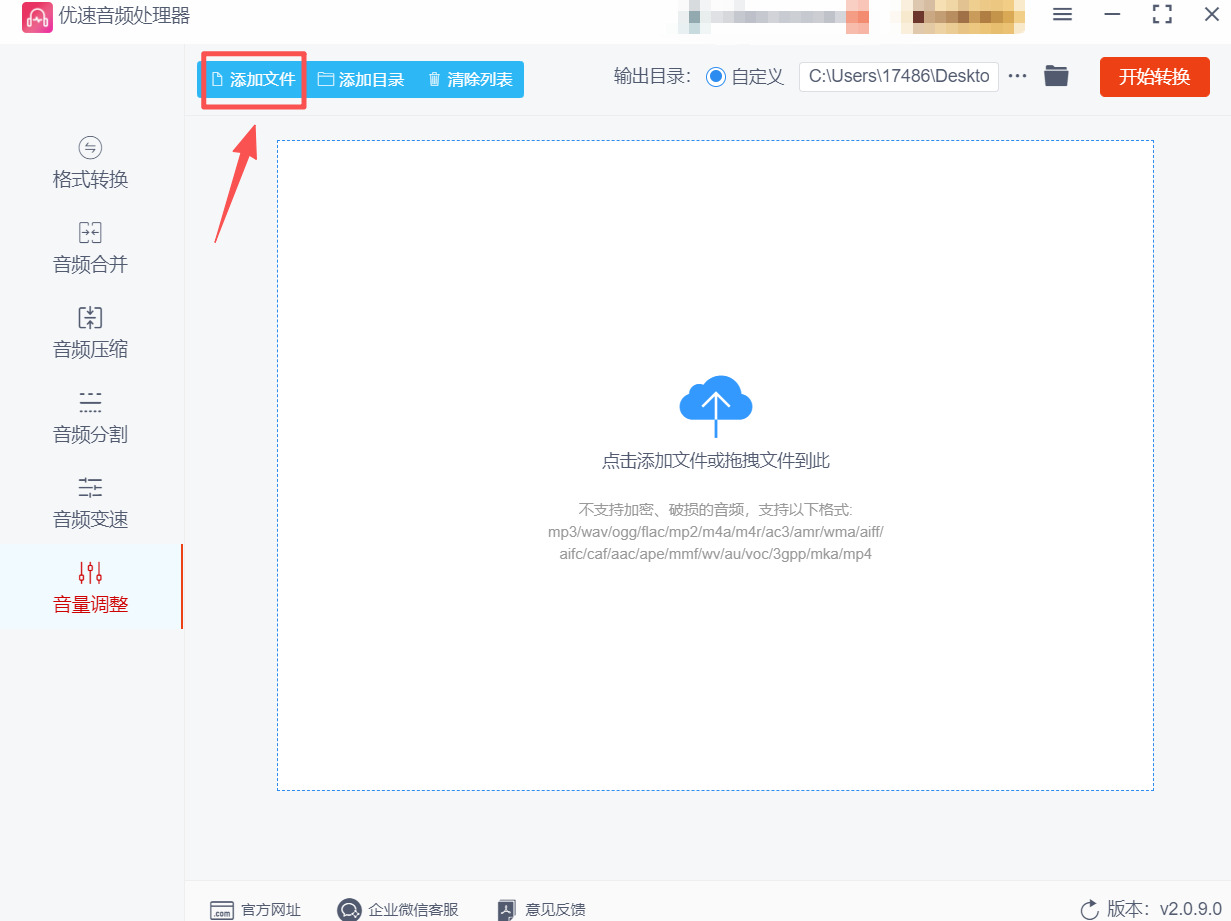Minimize the window
This screenshot has height=921, width=1231.
tap(1112, 15)
